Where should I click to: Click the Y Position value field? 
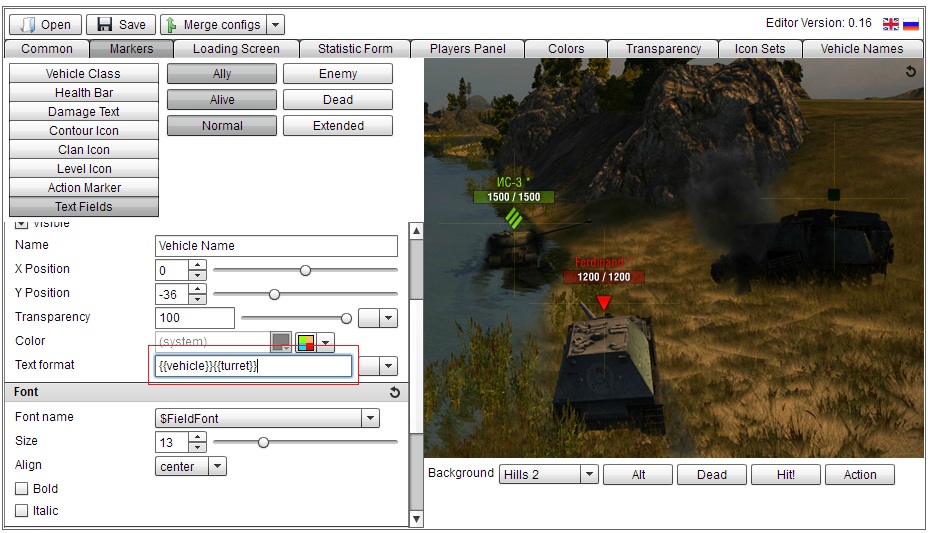pos(172,294)
